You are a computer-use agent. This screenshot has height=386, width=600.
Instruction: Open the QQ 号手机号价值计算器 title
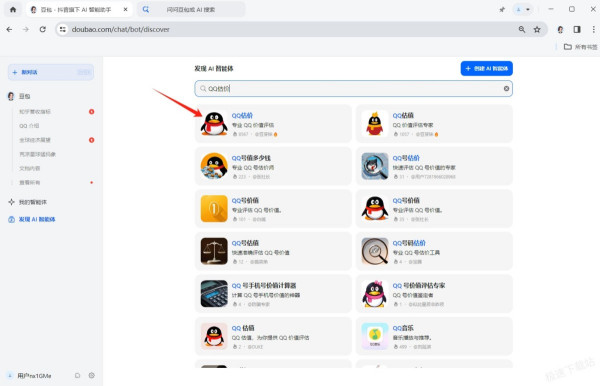[x=264, y=285]
